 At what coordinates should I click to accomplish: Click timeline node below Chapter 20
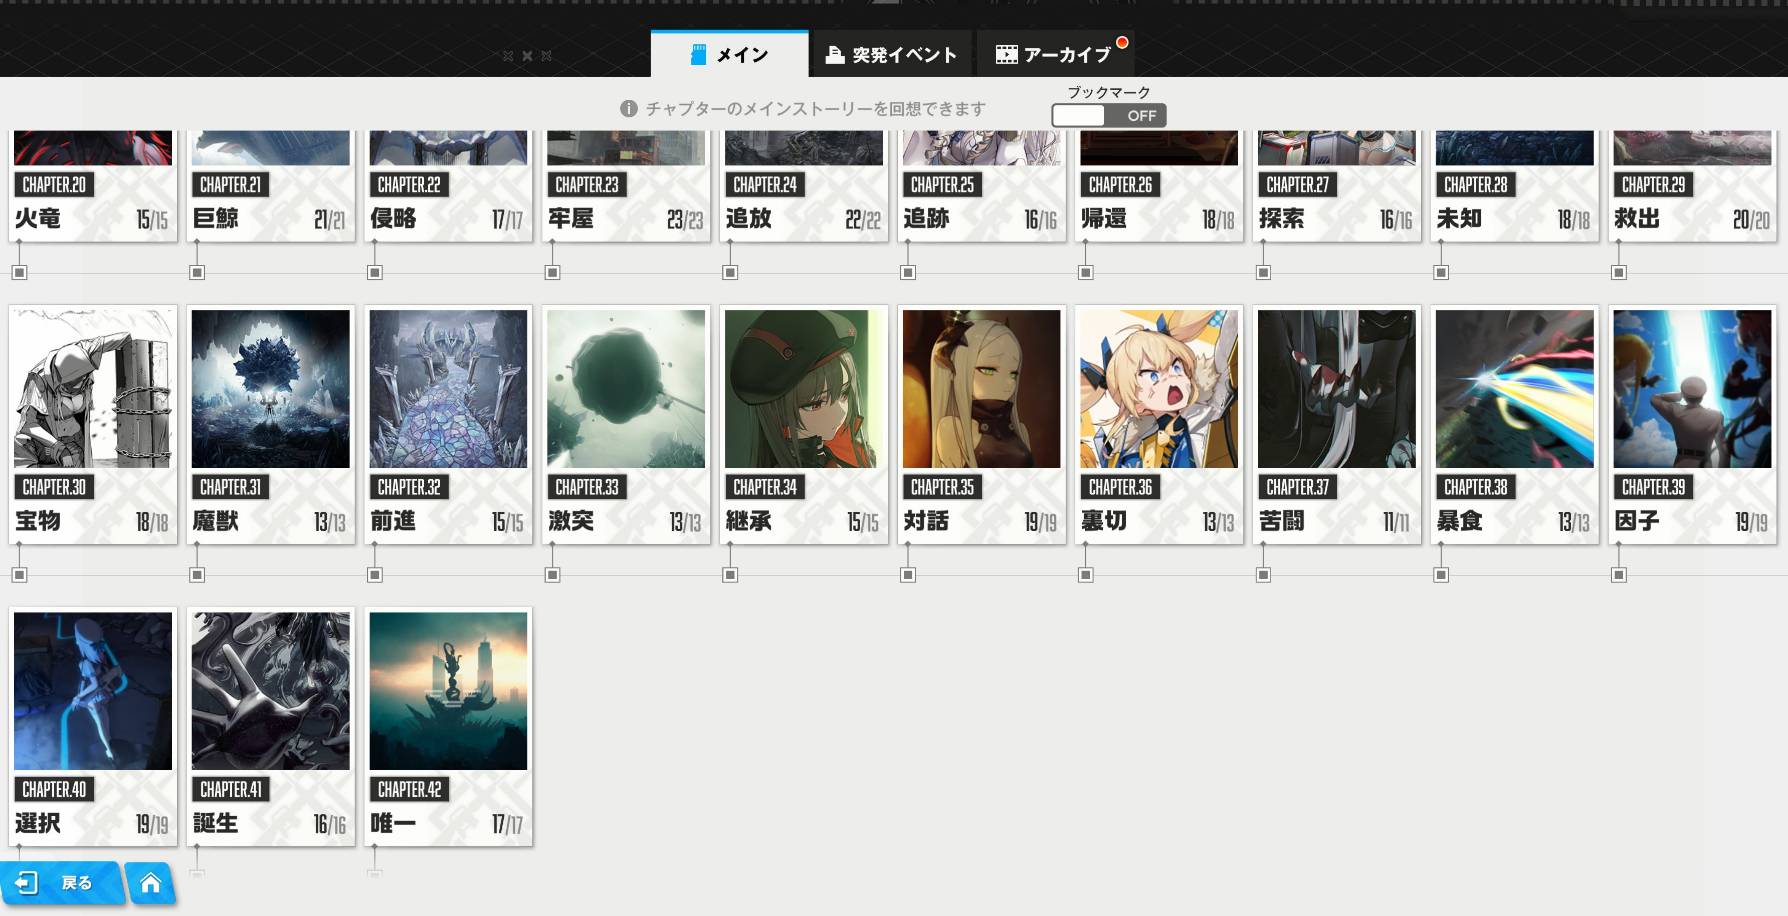(x=19, y=273)
